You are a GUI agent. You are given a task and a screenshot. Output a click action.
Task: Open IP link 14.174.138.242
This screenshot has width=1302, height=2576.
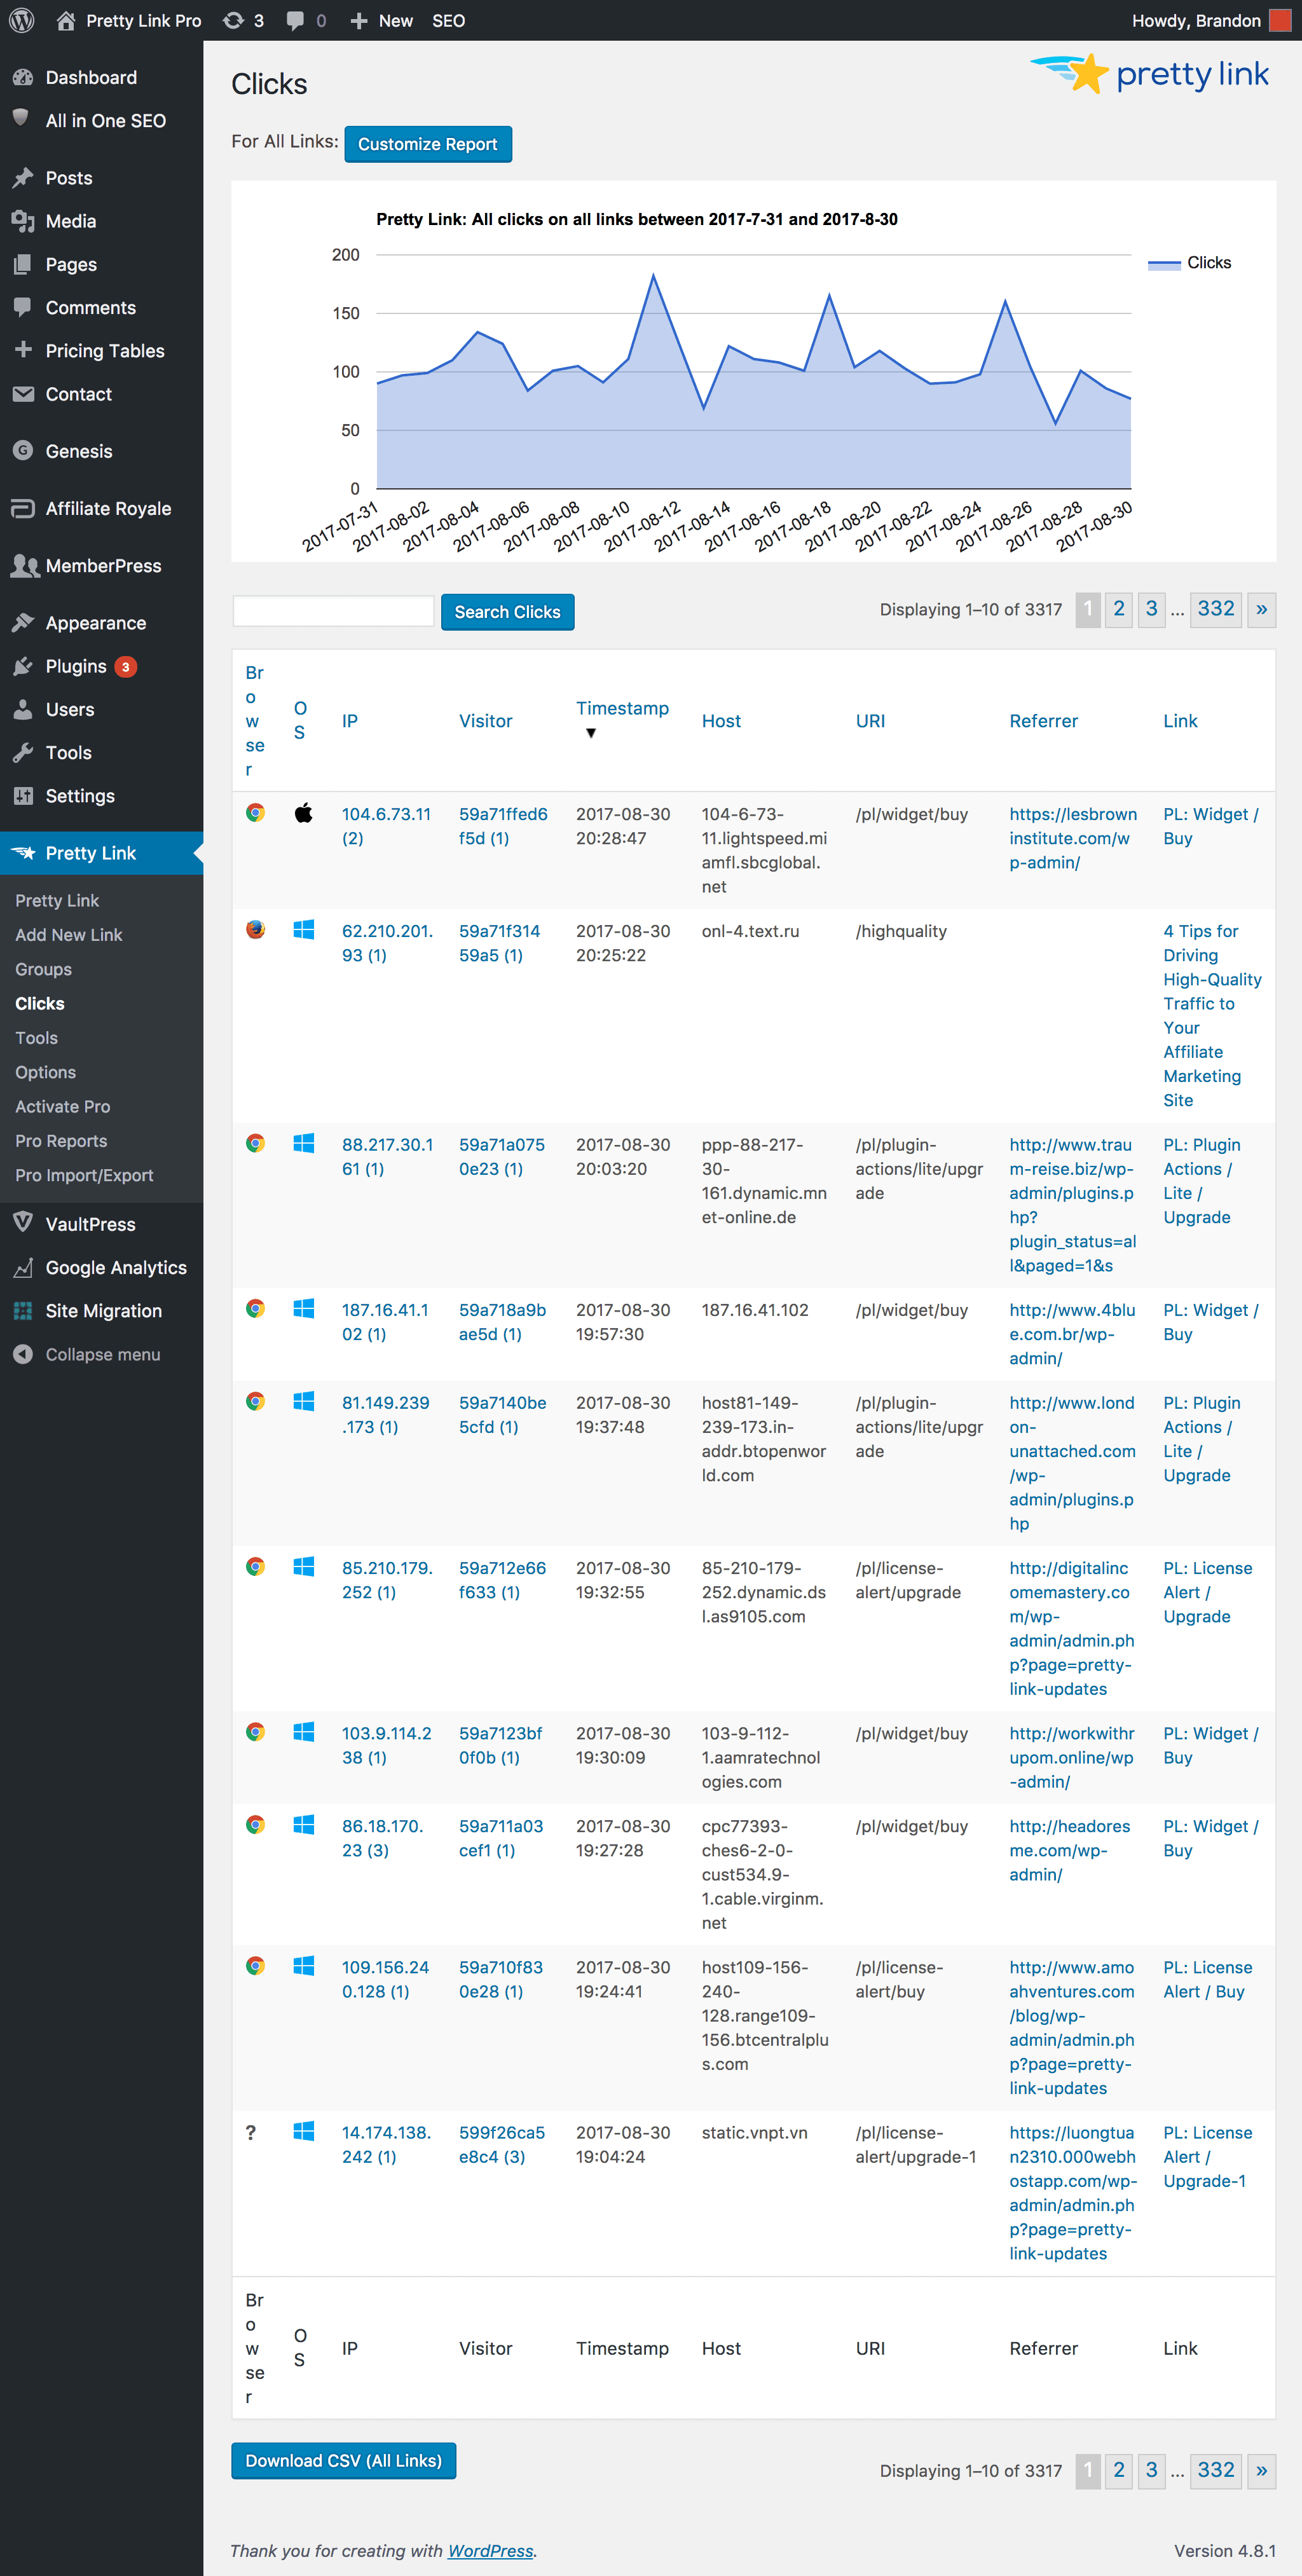pyautogui.click(x=386, y=2144)
